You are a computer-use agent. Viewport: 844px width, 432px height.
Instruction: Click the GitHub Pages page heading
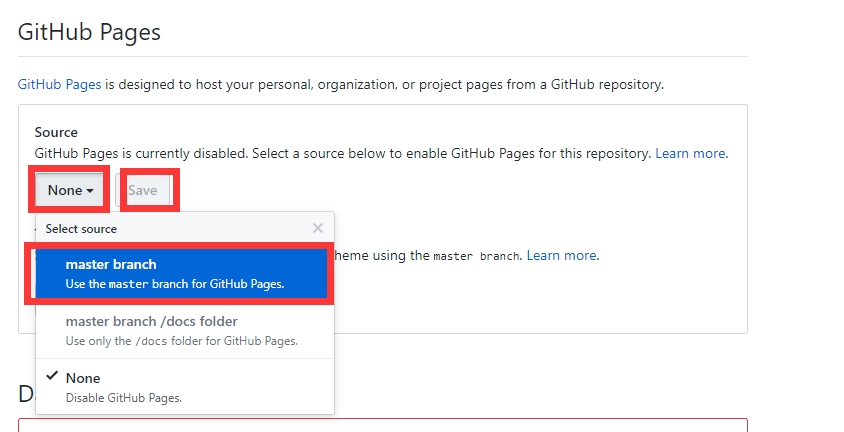click(x=89, y=32)
